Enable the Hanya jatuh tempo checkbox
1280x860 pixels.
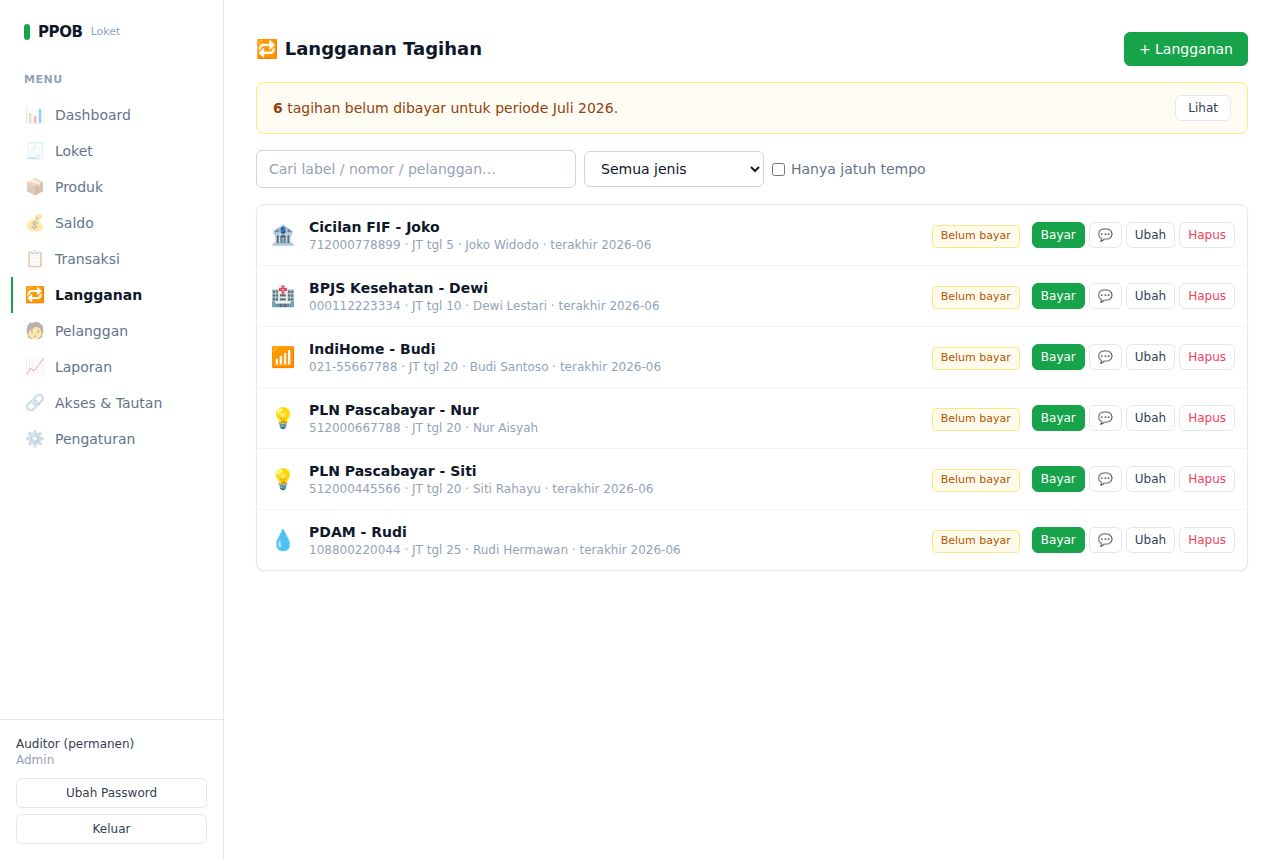point(779,170)
